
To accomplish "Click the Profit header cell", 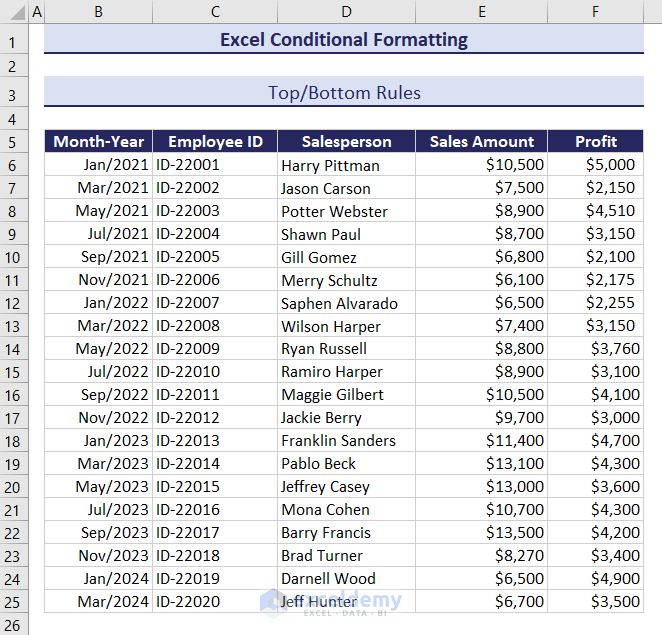I will (595, 141).
